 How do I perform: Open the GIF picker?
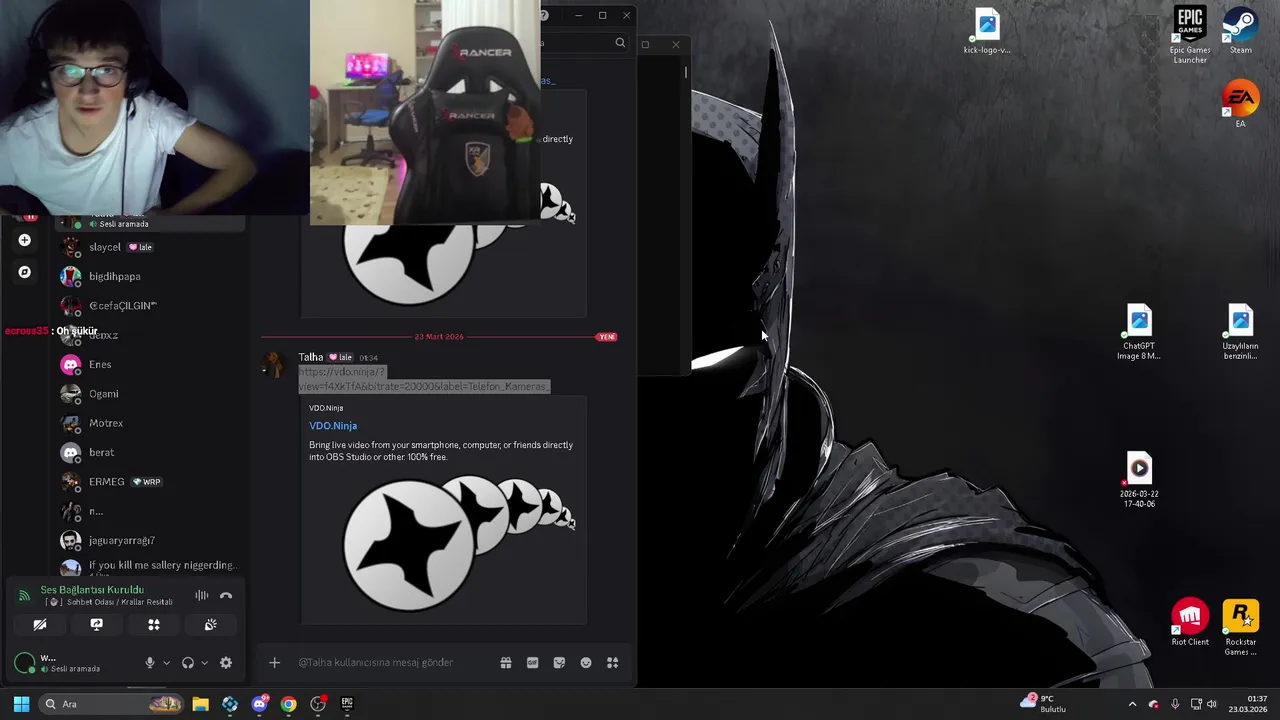tap(533, 662)
